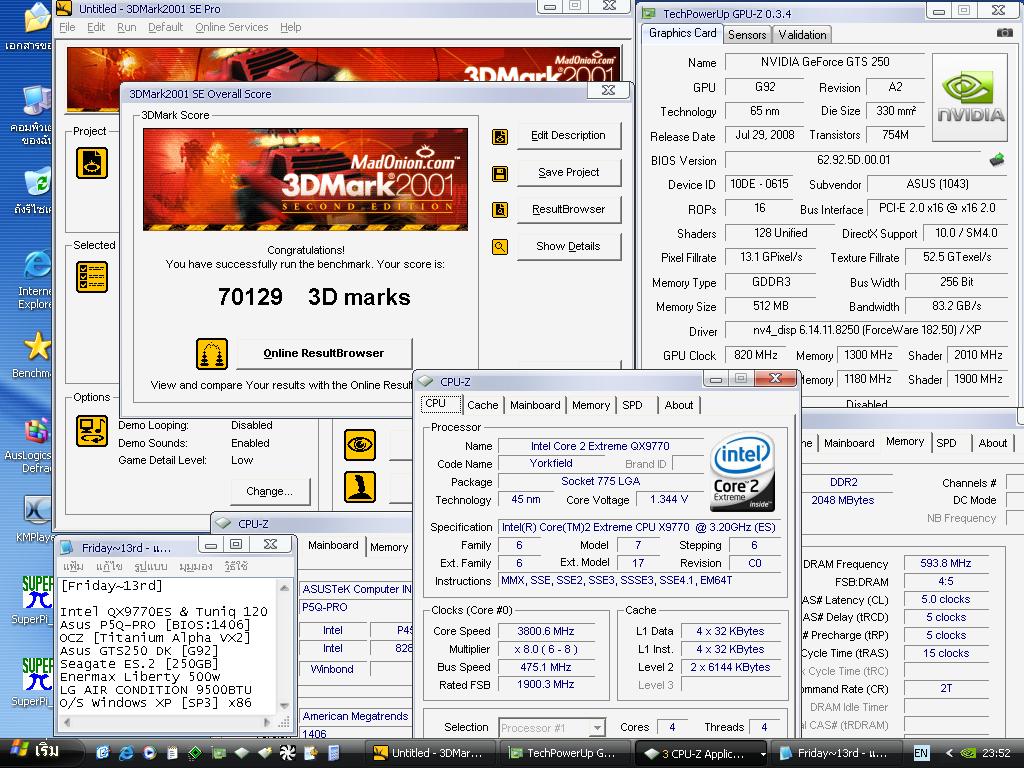
Task: Open Online Services menu in 3DMark2001
Action: tap(232, 27)
